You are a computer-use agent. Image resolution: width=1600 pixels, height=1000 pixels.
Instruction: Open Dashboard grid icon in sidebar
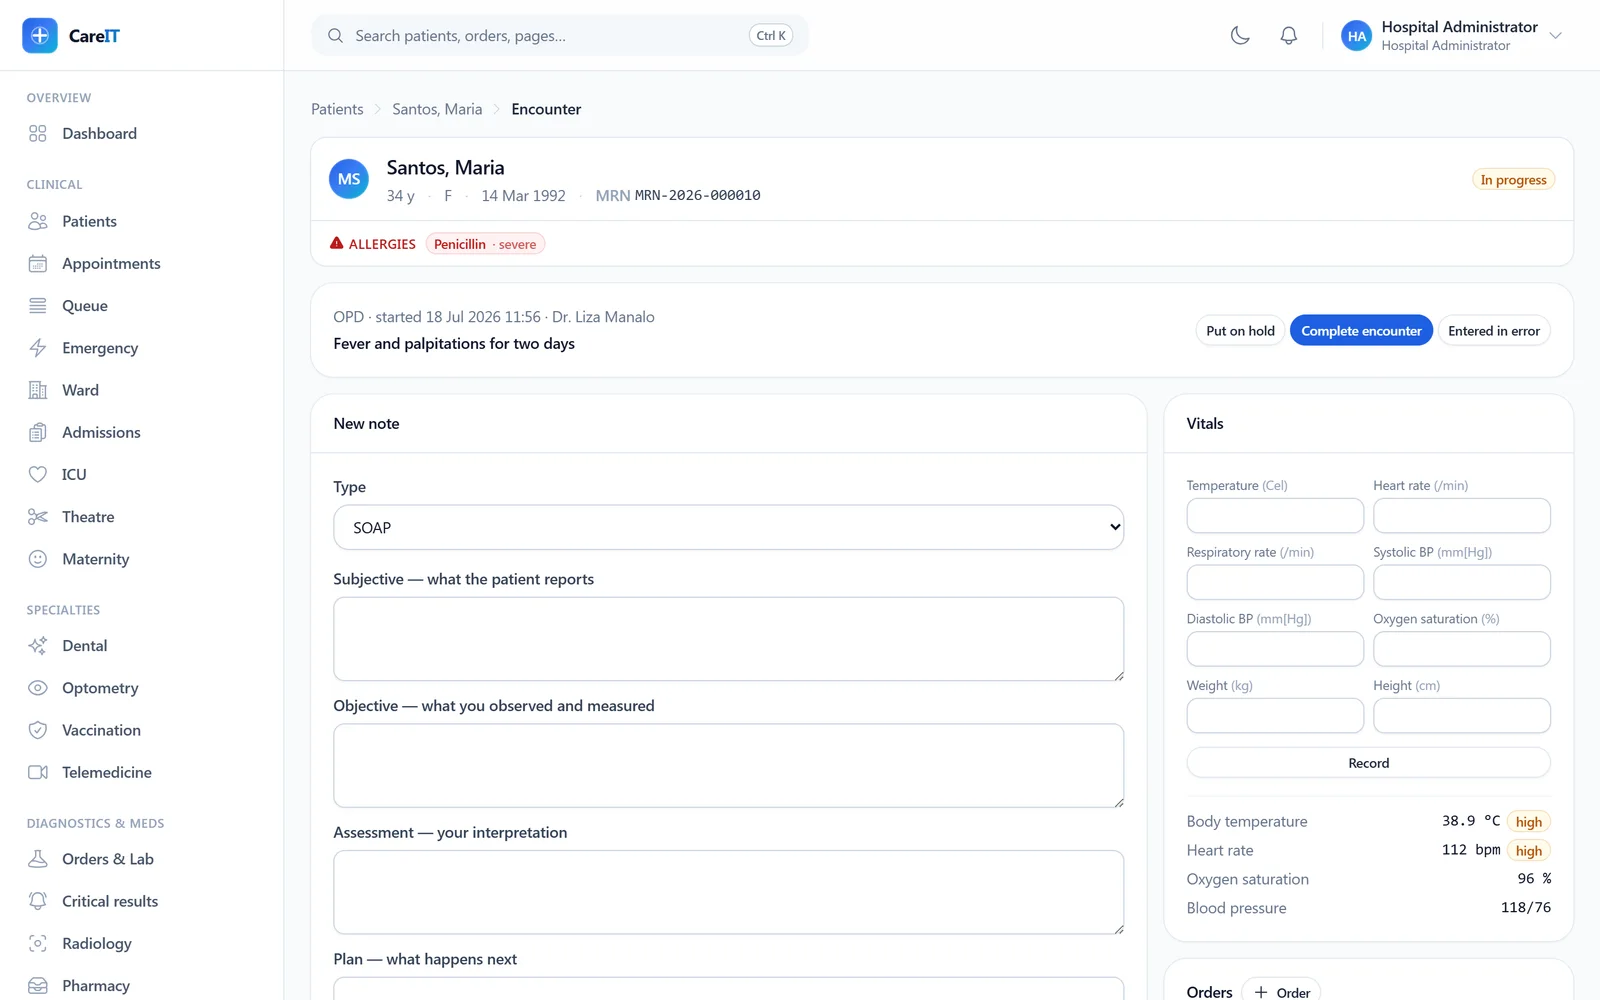click(38, 133)
